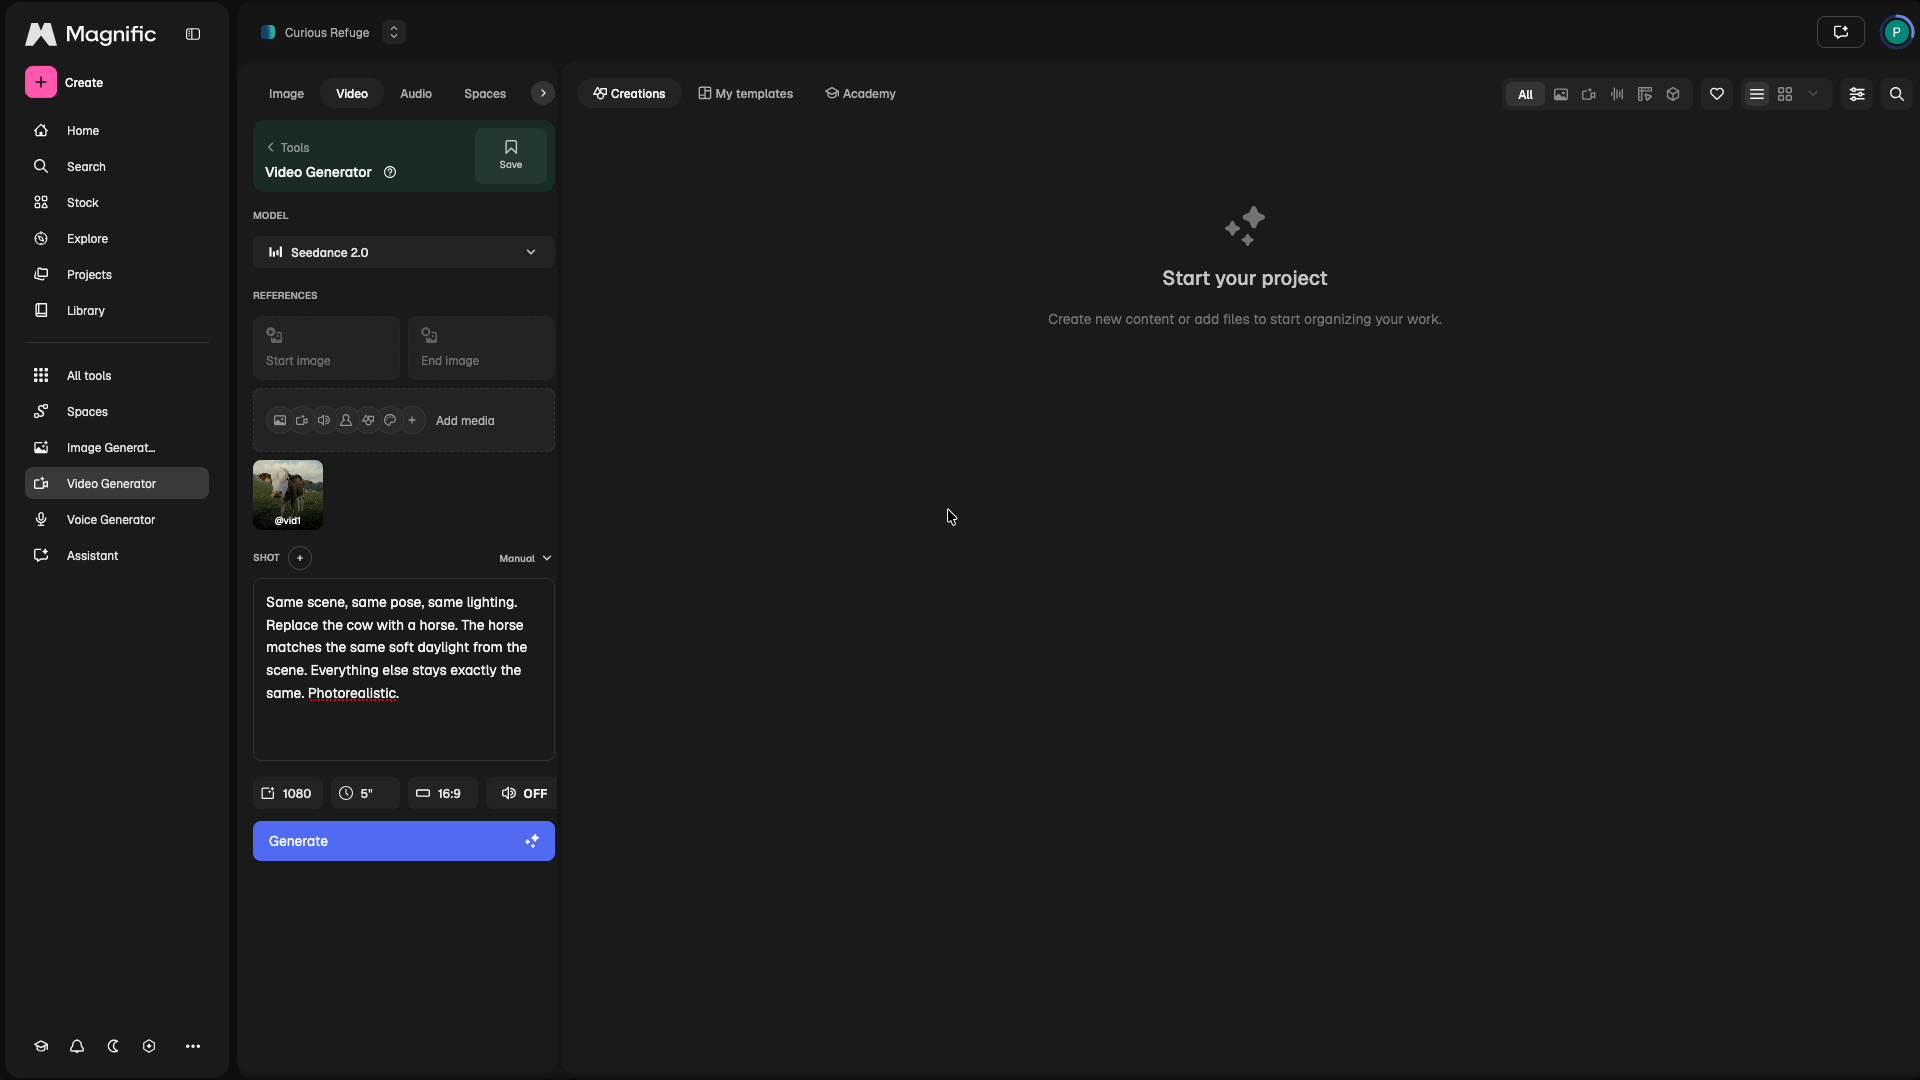
Task: Add shapes element reference icon
Action: click(x=368, y=421)
